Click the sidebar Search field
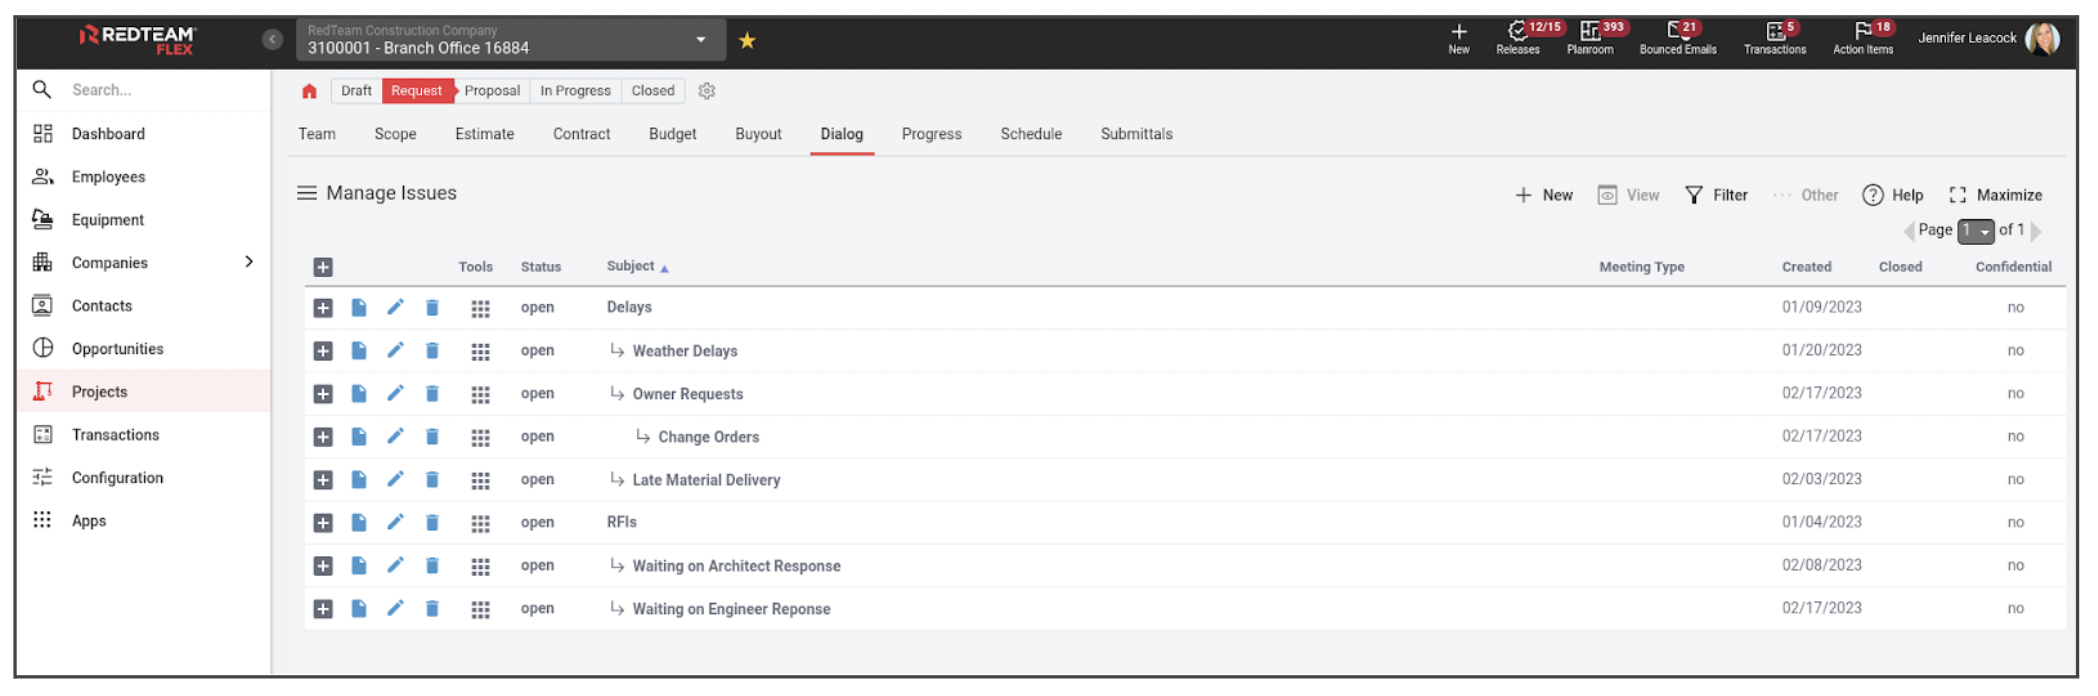The image size is (2098, 696). (150, 90)
